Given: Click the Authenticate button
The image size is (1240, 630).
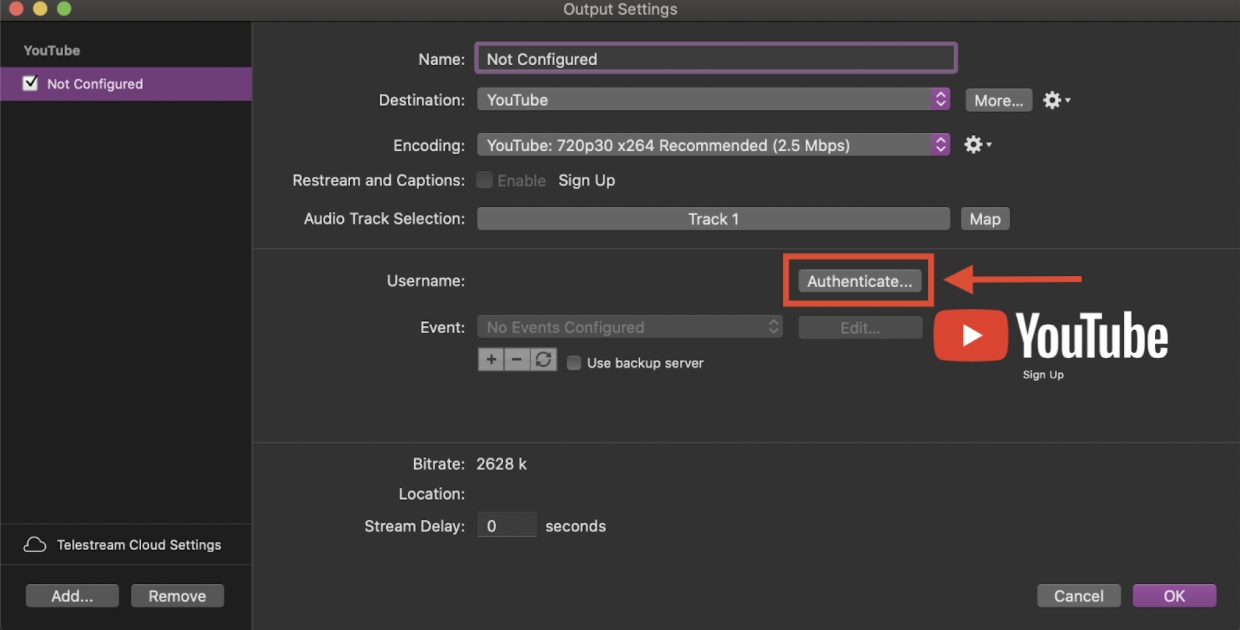Looking at the screenshot, I should click(859, 281).
